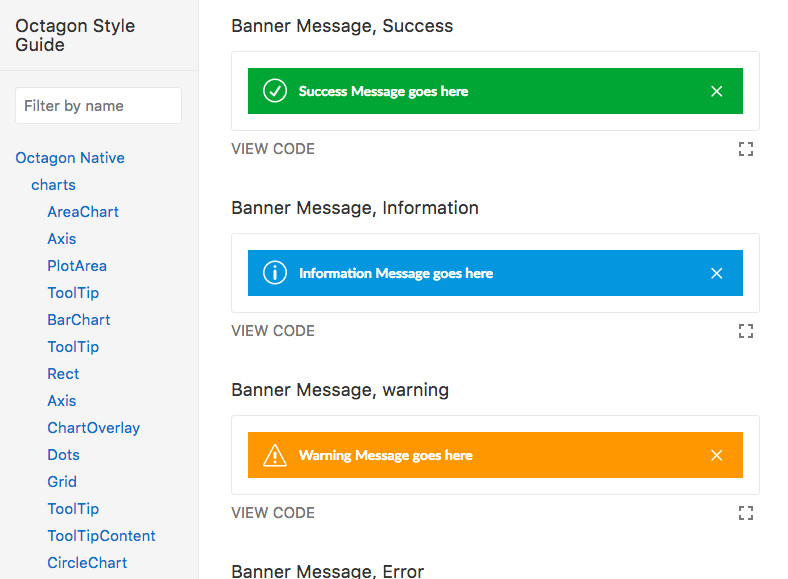Open the CircleChart sidebar entry
The width and height of the screenshot is (788, 579).
pos(87,563)
